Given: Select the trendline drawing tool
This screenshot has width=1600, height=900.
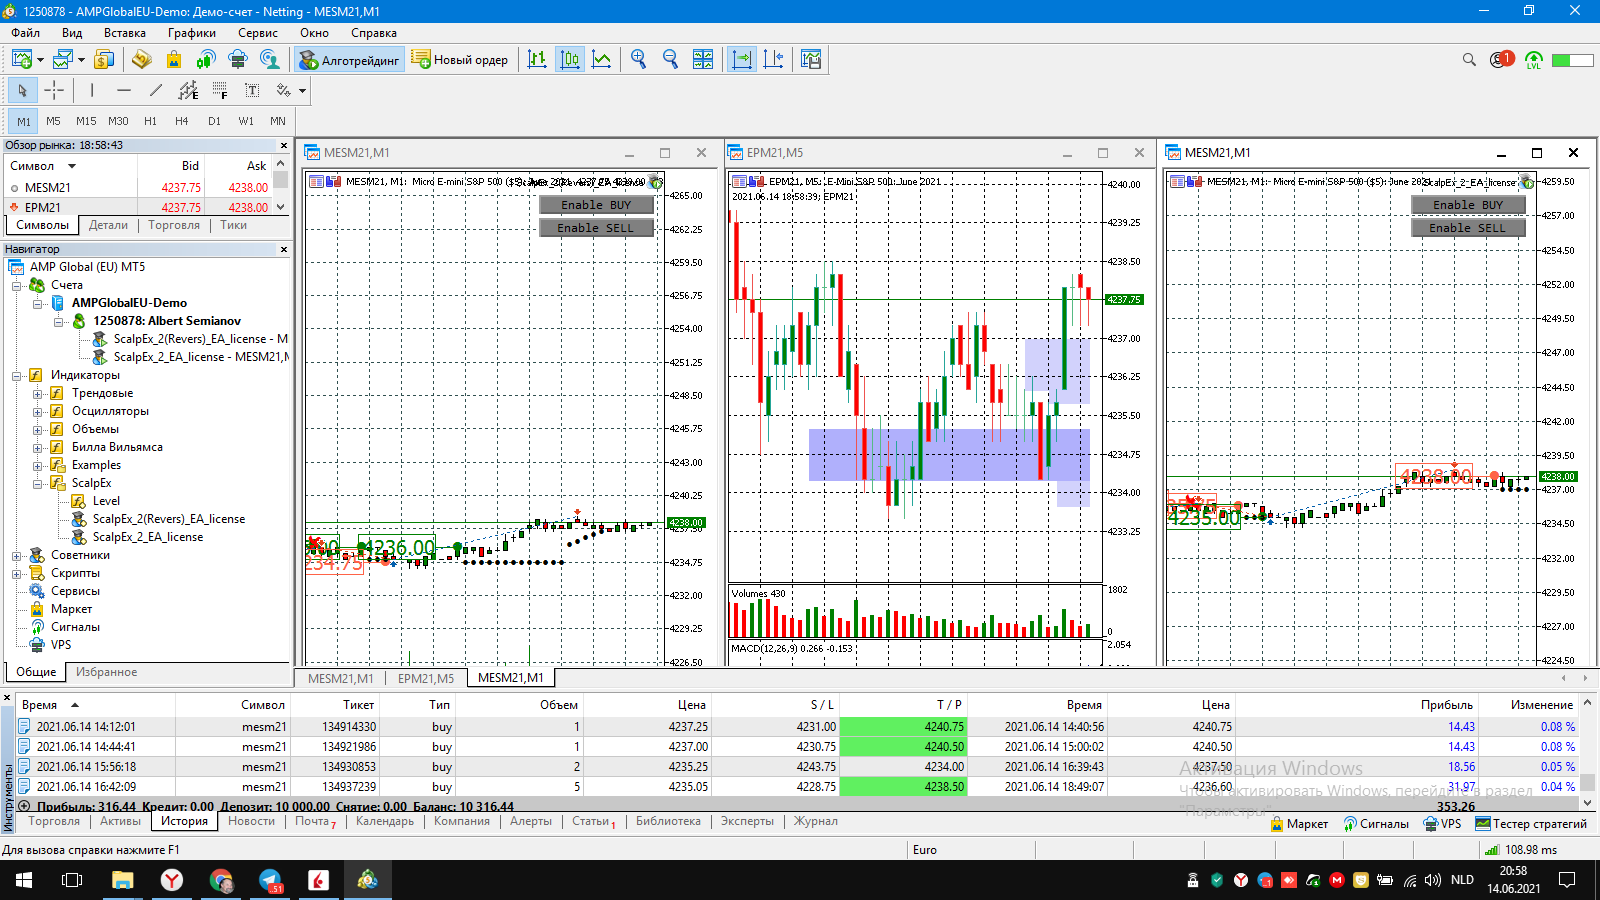Looking at the screenshot, I should coord(156,90).
